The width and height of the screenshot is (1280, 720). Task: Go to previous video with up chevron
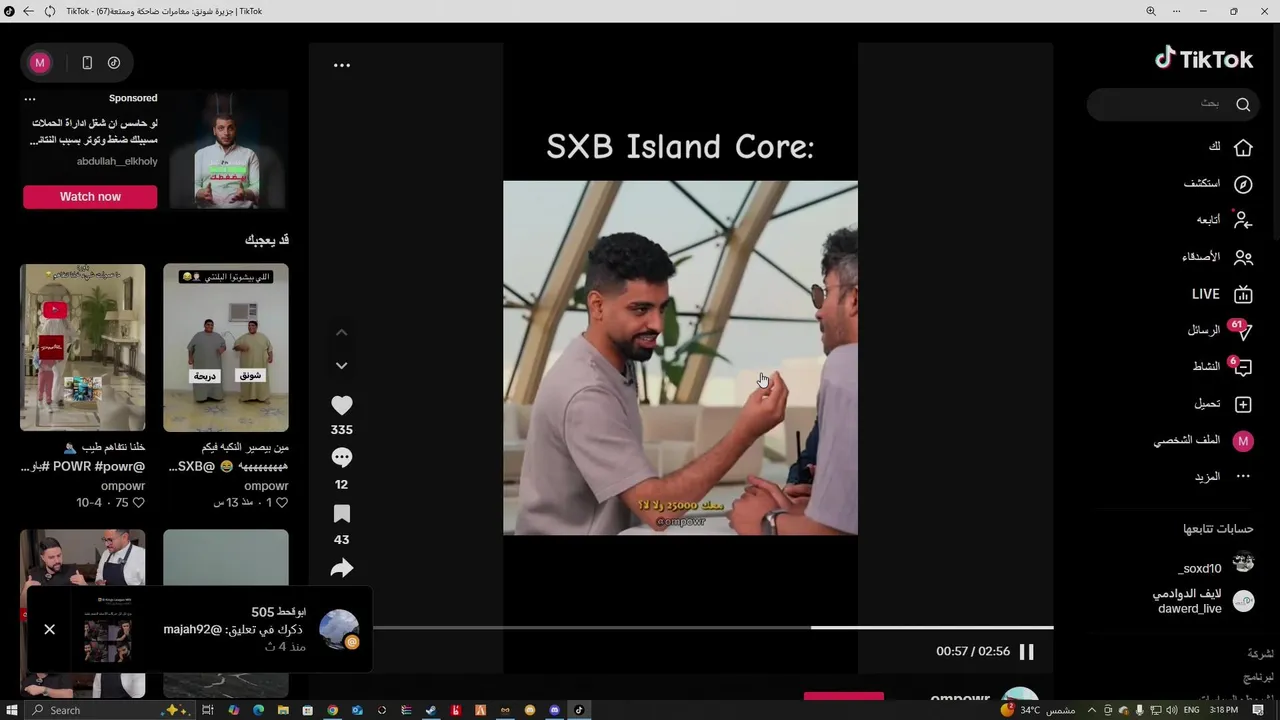click(341, 332)
